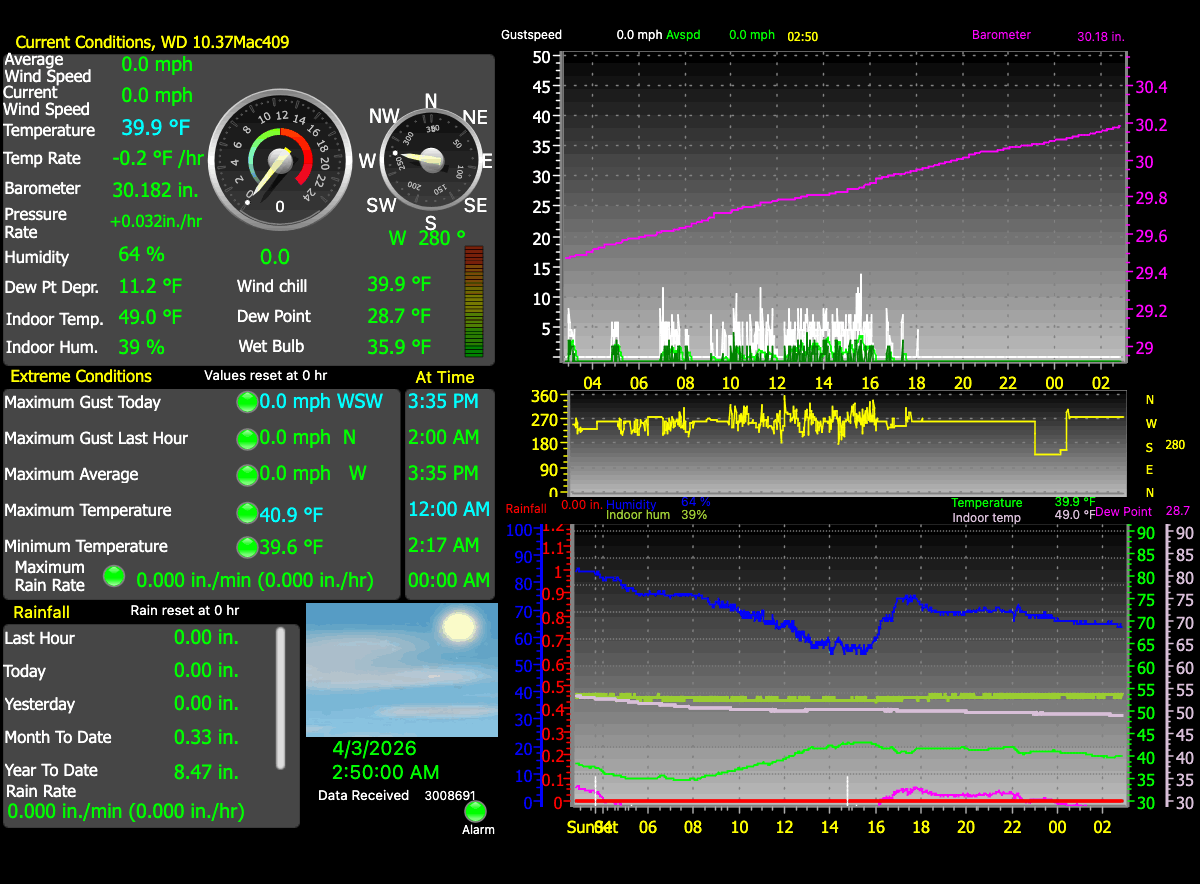Screen dimensions: 1200x884
Task: Click the Current Conditions heading
Action: point(153,42)
